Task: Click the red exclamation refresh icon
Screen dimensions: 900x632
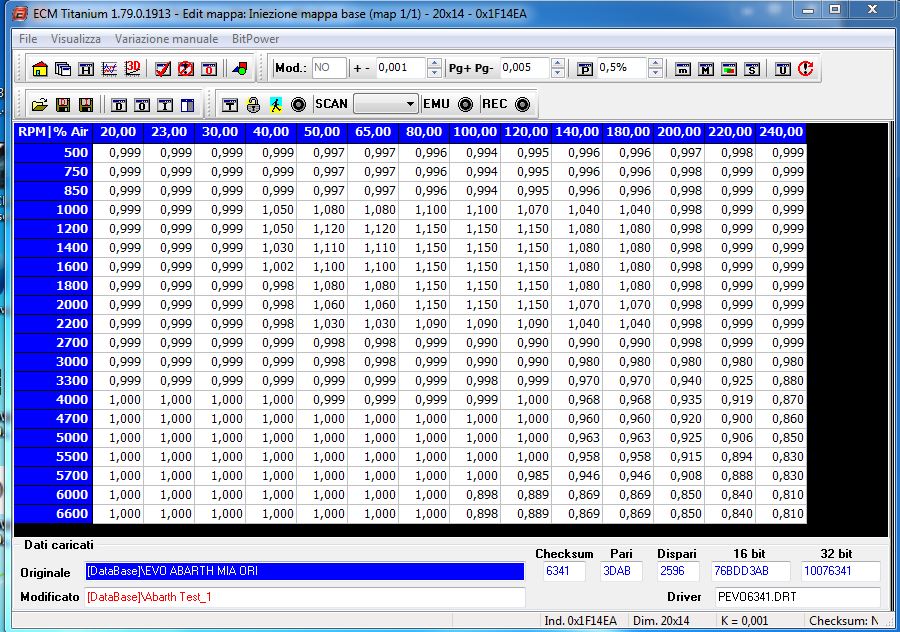Action: (x=806, y=69)
